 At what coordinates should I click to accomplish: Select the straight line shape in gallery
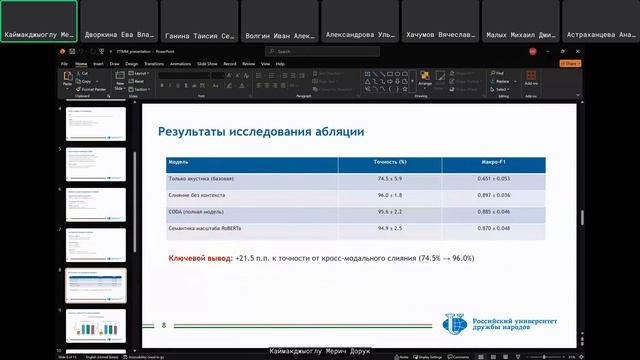pos(375,74)
